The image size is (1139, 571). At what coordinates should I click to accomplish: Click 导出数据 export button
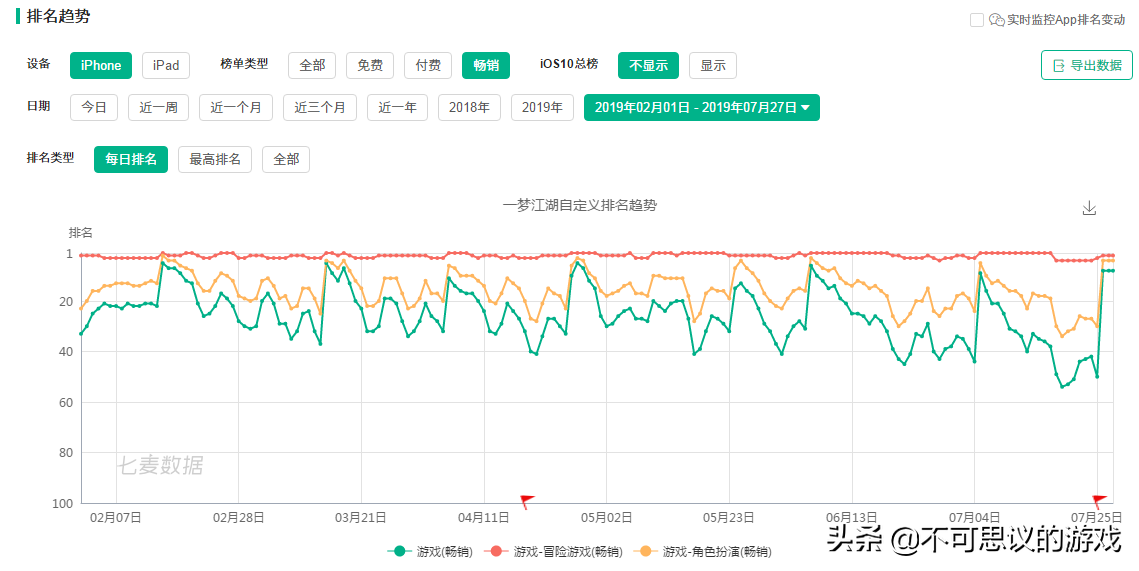tap(1086, 65)
